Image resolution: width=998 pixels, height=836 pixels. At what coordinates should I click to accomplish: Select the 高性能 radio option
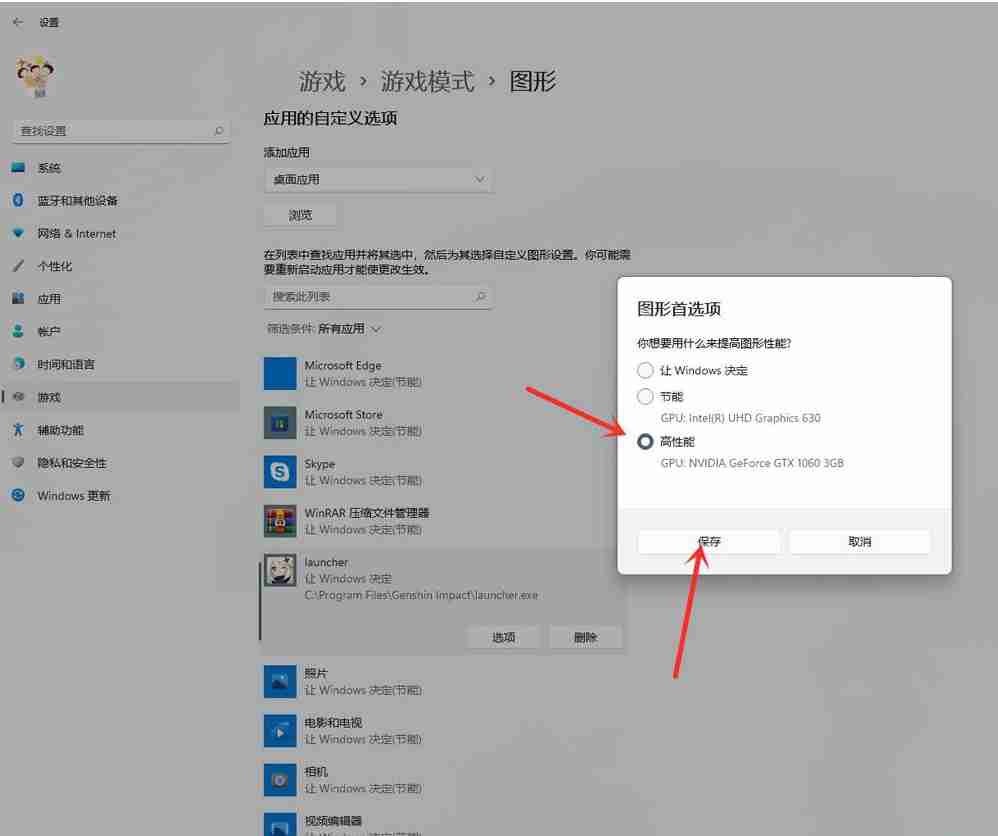click(645, 441)
